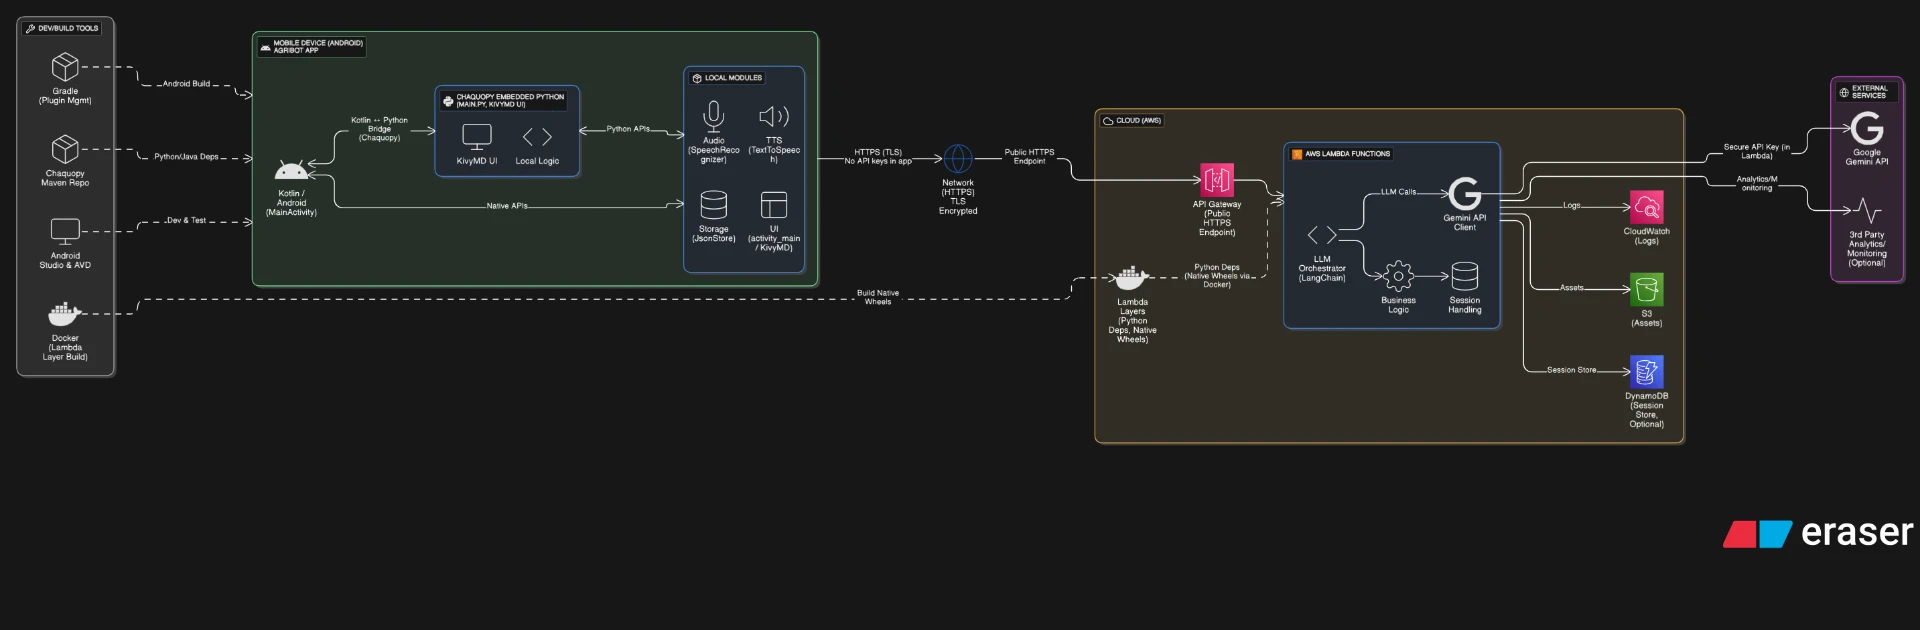Click the TTS TextToSpeech speaker icon

click(774, 116)
